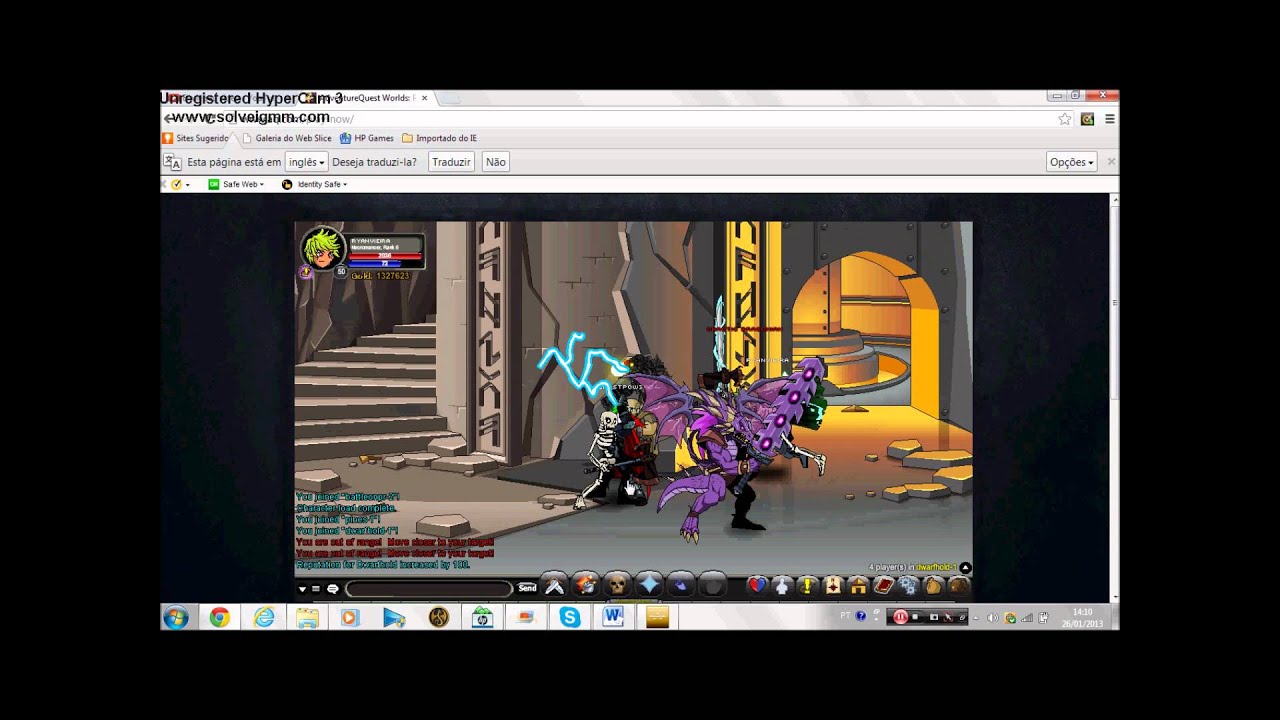Dismiss the translate bar with X
The width and height of the screenshot is (1280, 720).
click(1111, 162)
